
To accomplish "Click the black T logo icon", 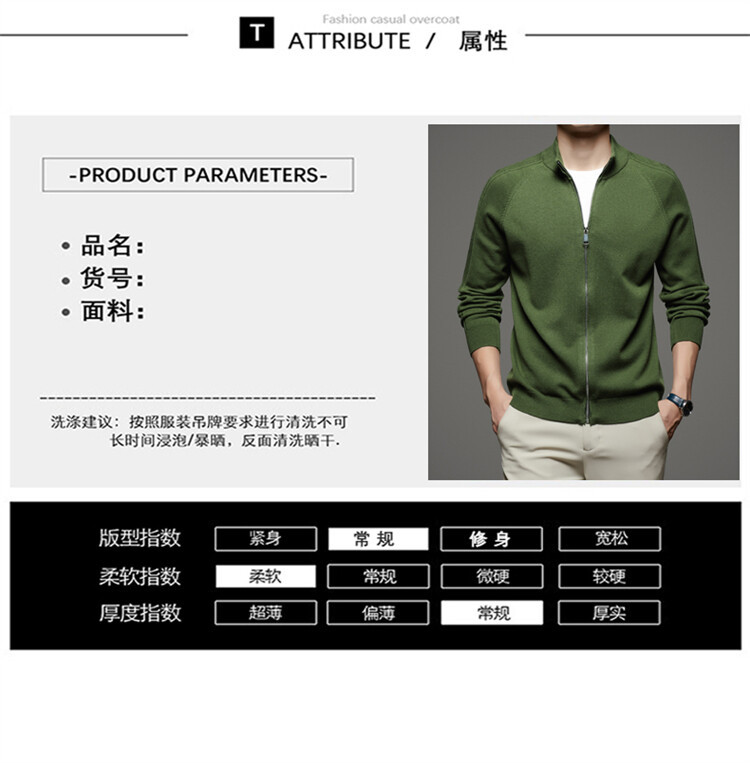I will [256, 33].
